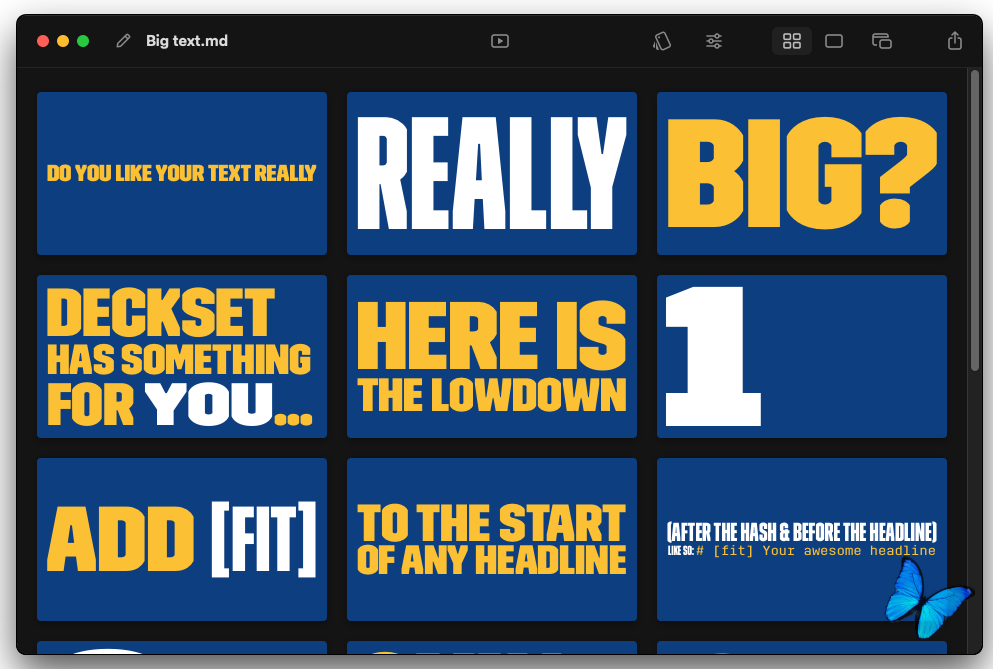Select the stacked windows view icon
This screenshot has height=669, width=993.
click(881, 41)
